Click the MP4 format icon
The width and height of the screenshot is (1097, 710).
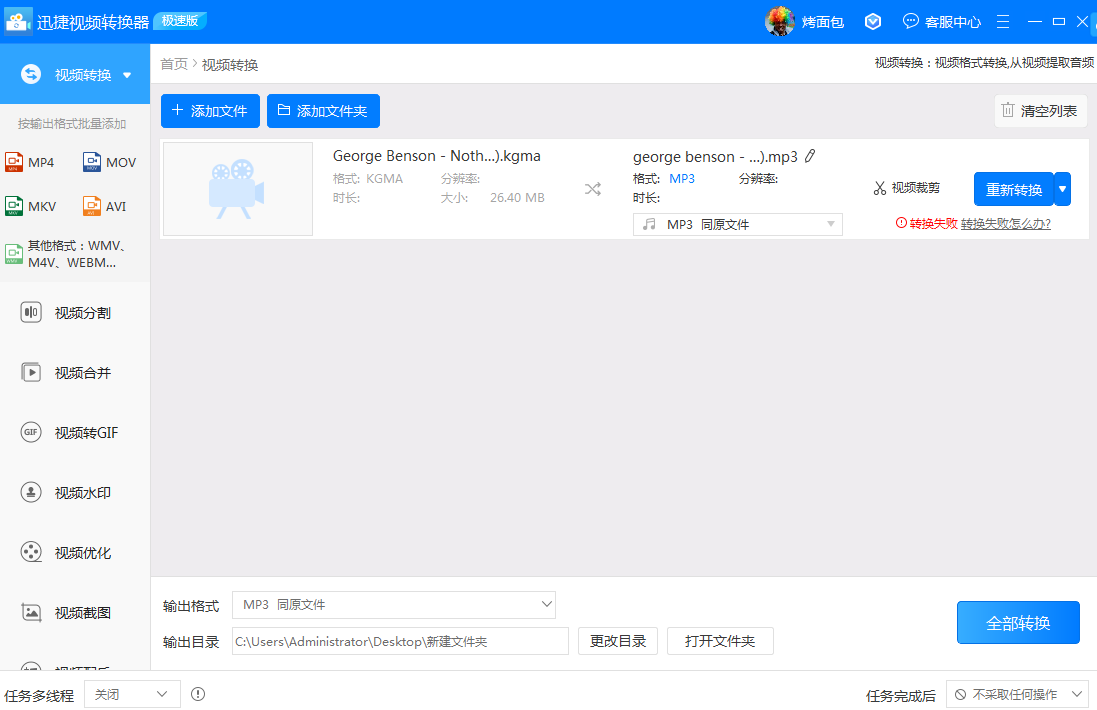[14, 162]
